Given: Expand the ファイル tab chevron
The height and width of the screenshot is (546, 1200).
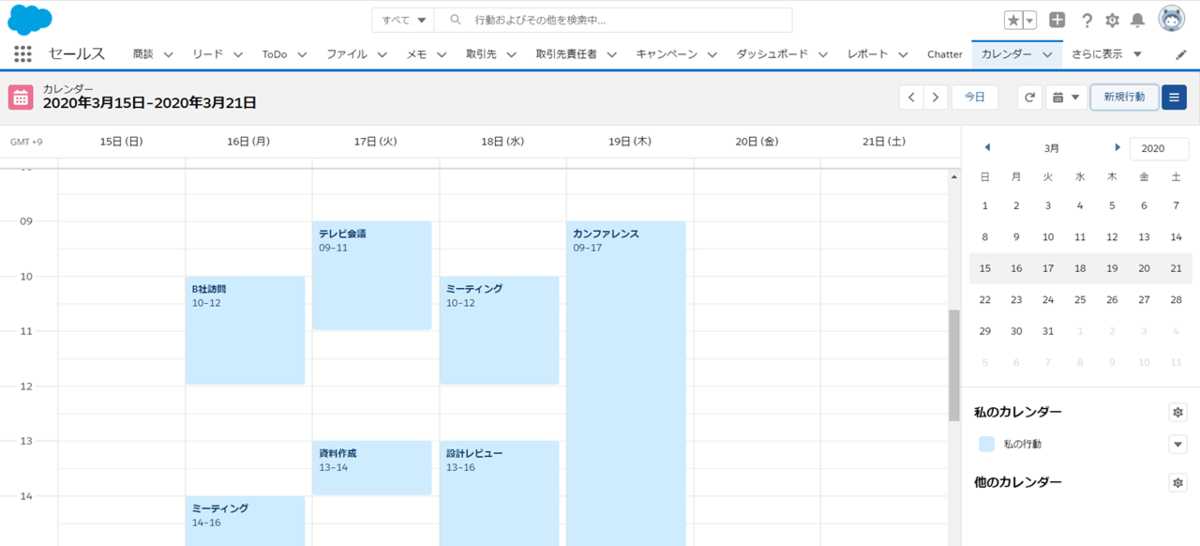Looking at the screenshot, I should 381,55.
